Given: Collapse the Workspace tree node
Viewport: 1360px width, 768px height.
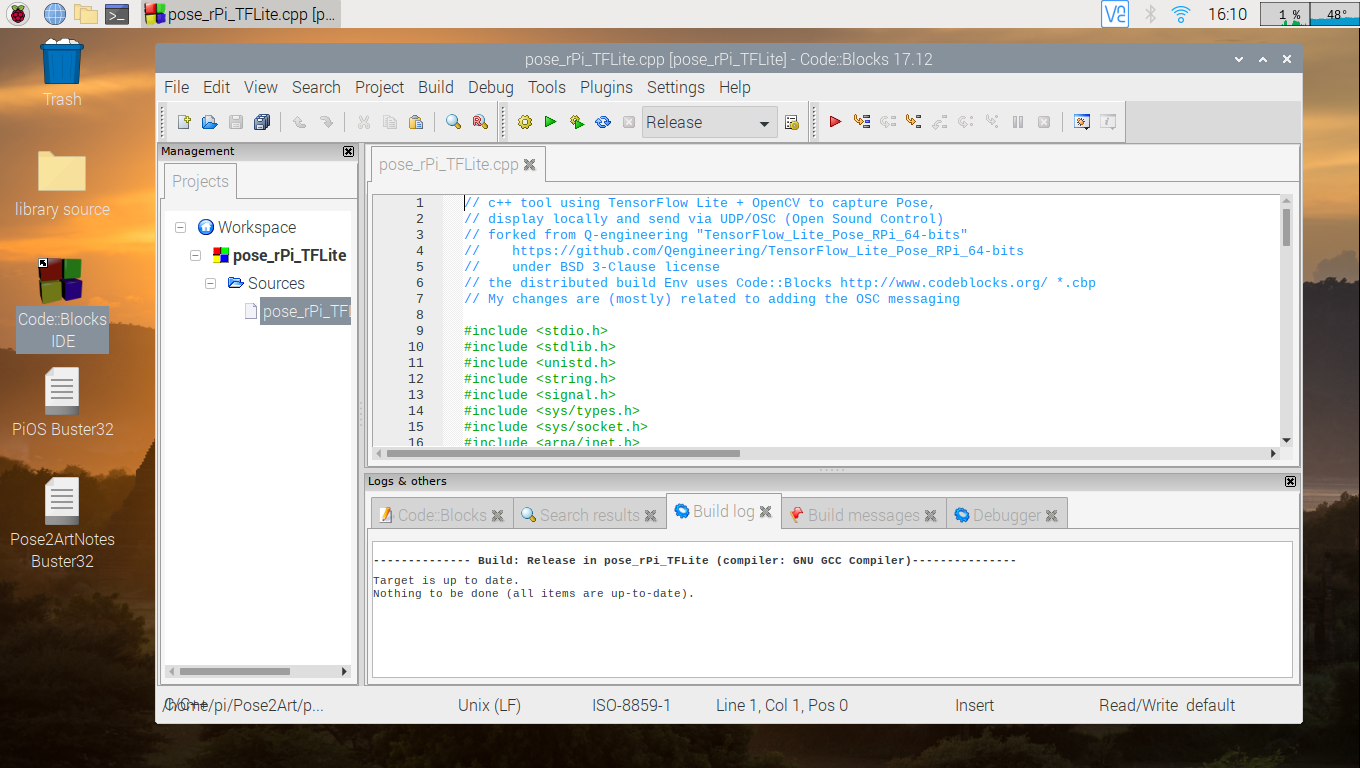Looking at the screenshot, I should click(x=181, y=227).
